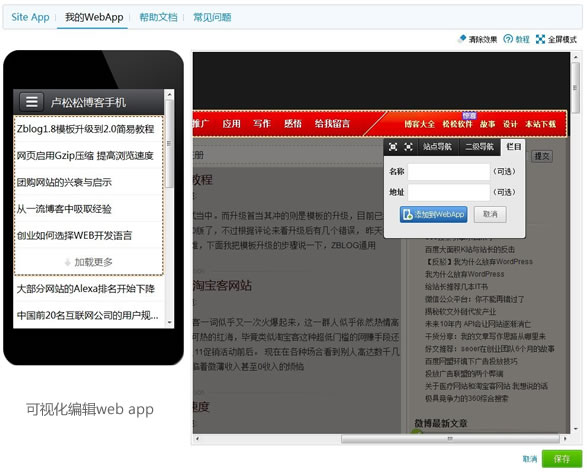Click the 淘宝客网站 article heading

click(x=222, y=286)
